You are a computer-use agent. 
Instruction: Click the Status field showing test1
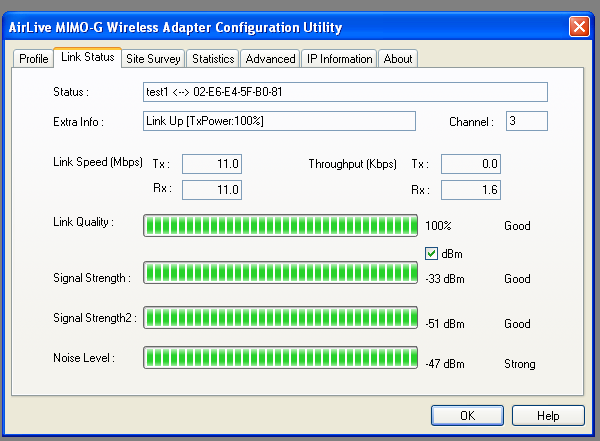click(x=345, y=92)
